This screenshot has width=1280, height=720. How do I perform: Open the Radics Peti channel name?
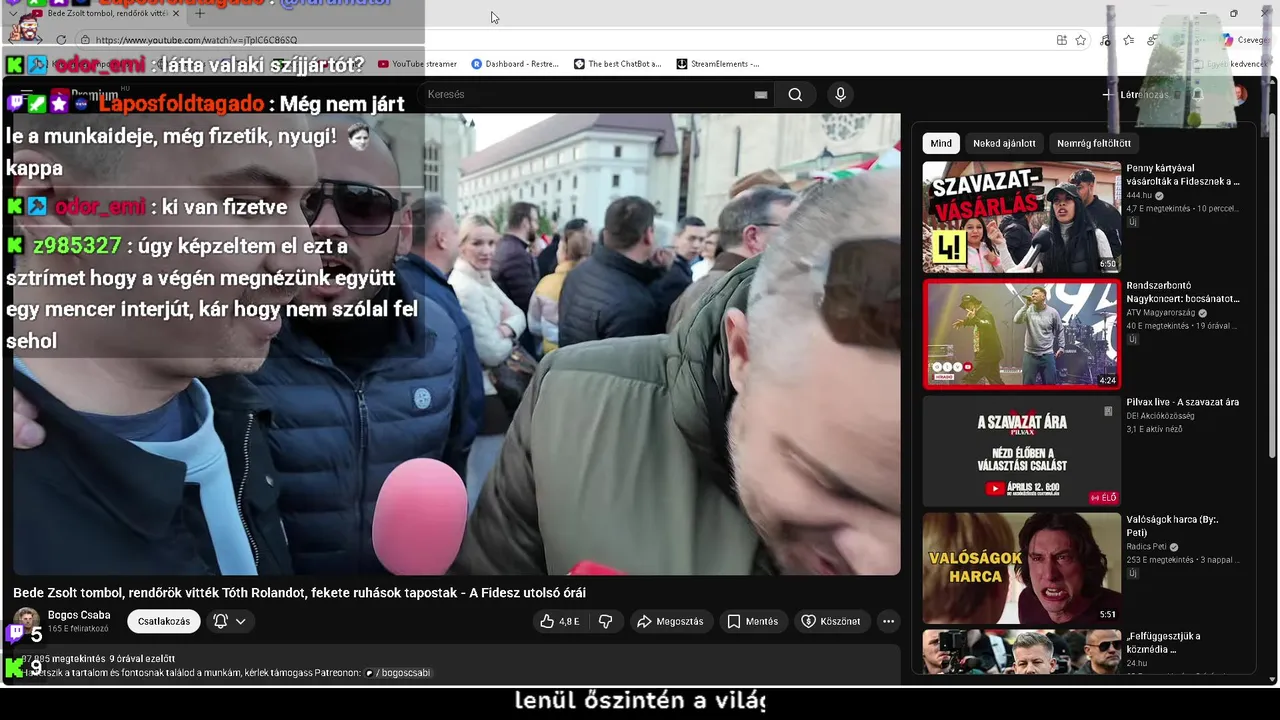1147,546
